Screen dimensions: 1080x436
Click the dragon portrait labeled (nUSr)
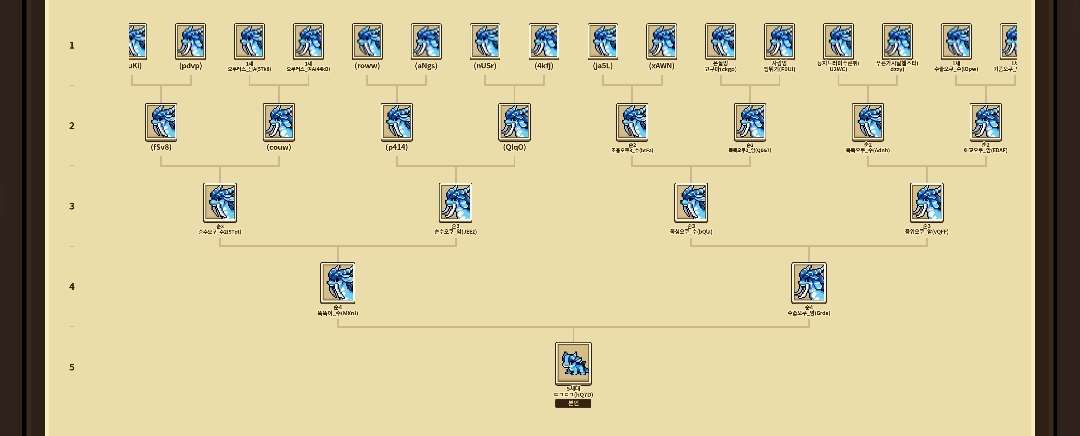tap(485, 42)
